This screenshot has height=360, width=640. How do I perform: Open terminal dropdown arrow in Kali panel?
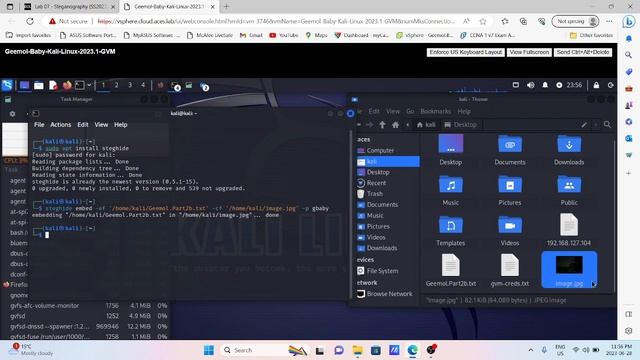click(89, 85)
